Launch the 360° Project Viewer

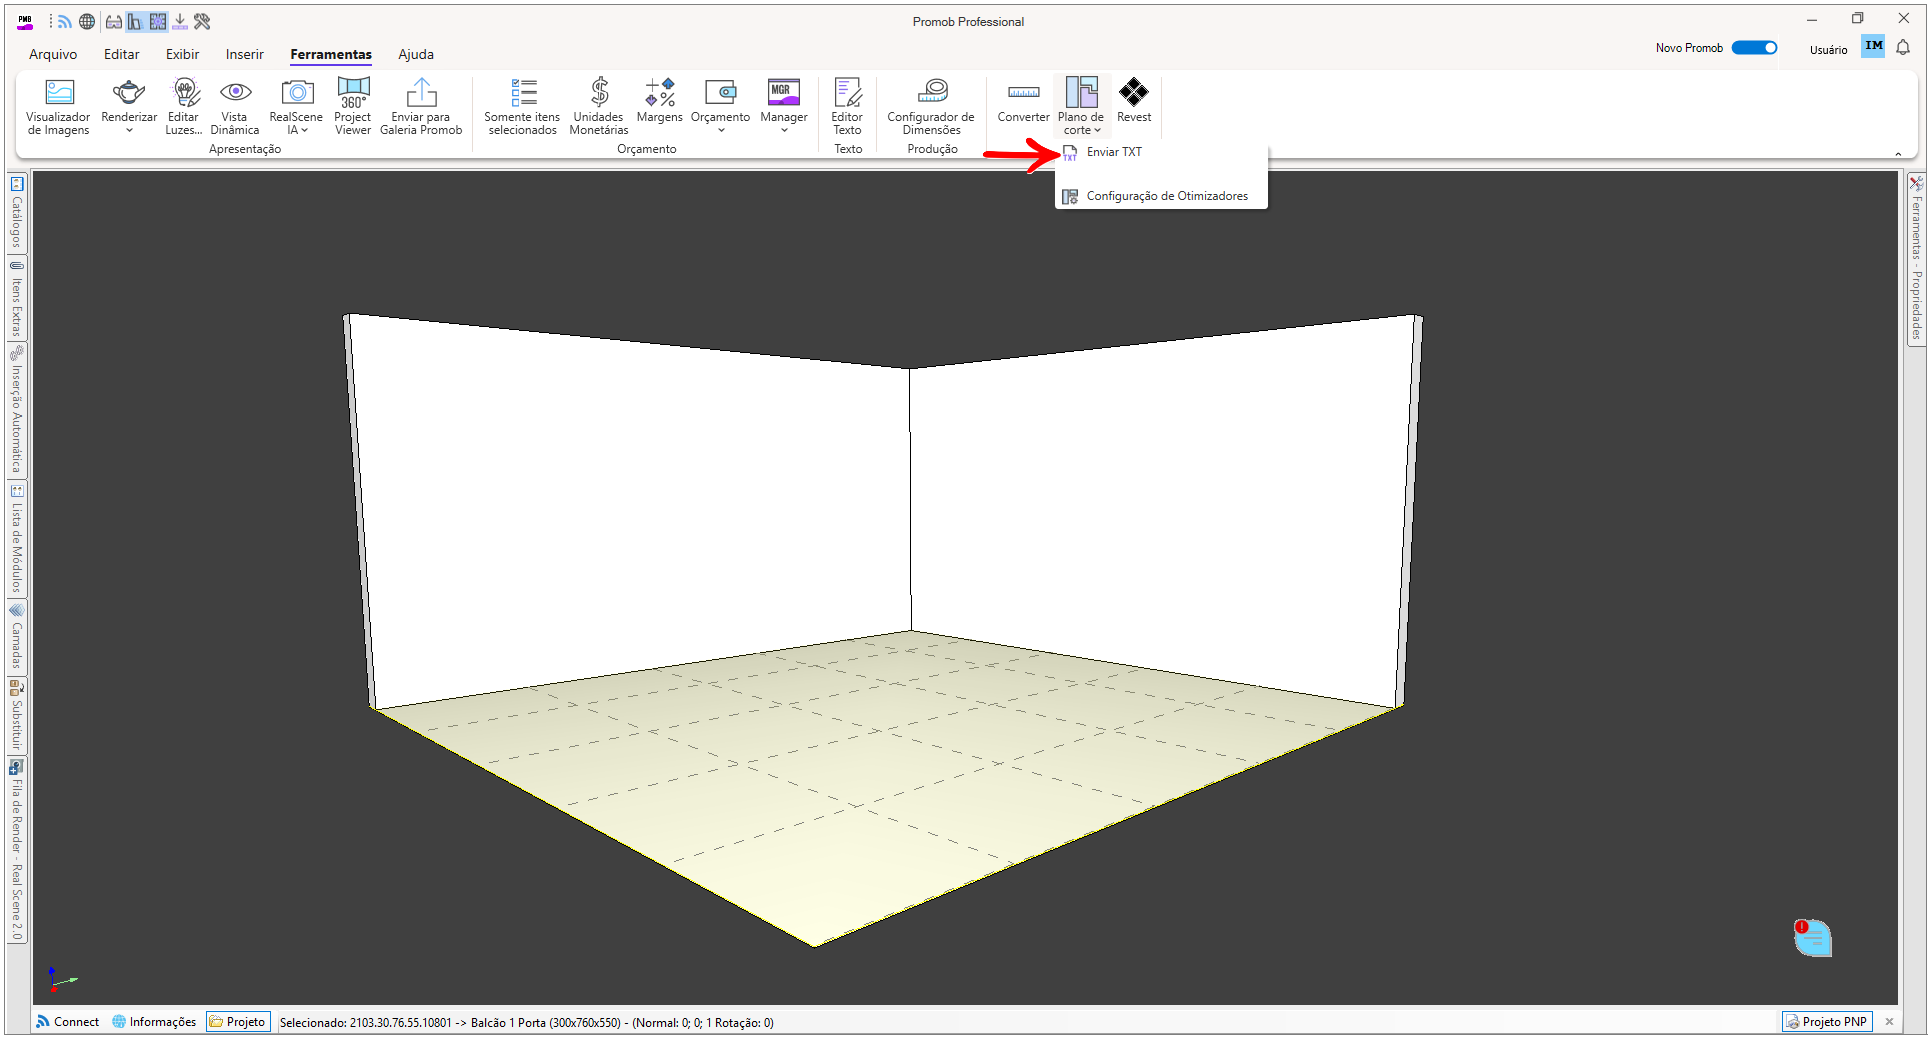[353, 106]
